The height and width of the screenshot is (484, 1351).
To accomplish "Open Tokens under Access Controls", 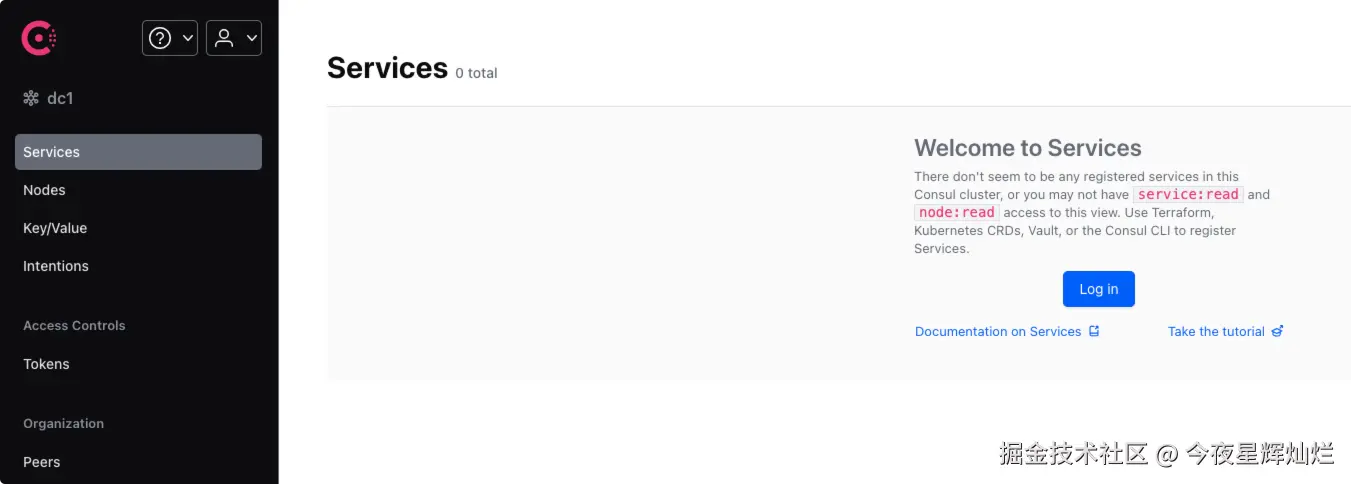I will 46,364.
